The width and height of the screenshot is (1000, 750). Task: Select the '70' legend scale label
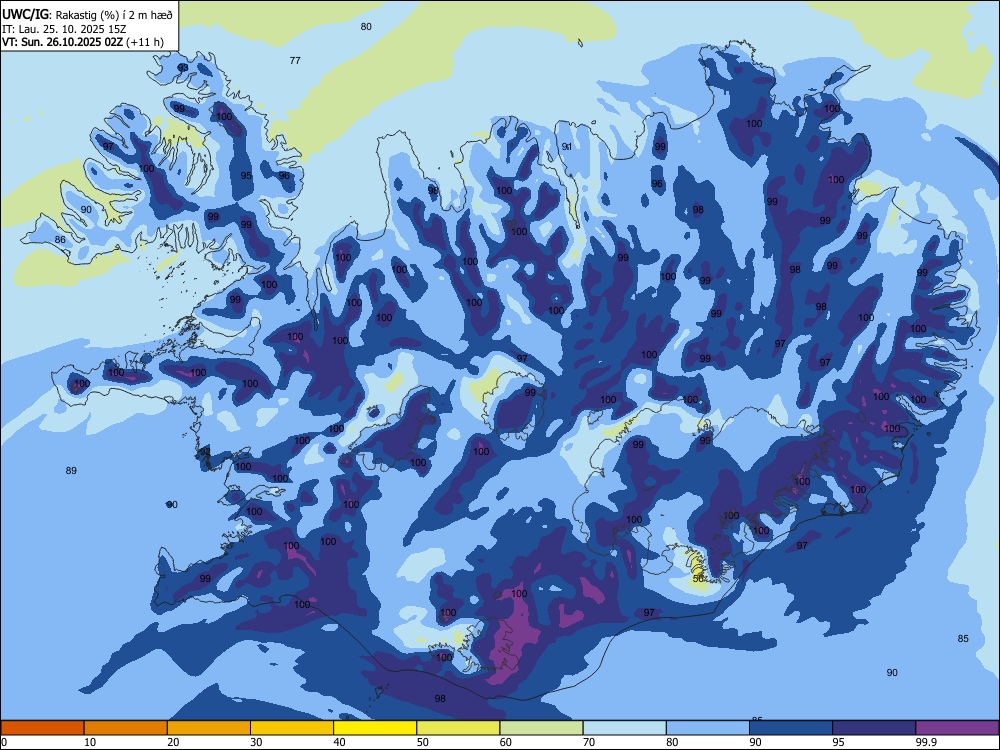coord(589,742)
